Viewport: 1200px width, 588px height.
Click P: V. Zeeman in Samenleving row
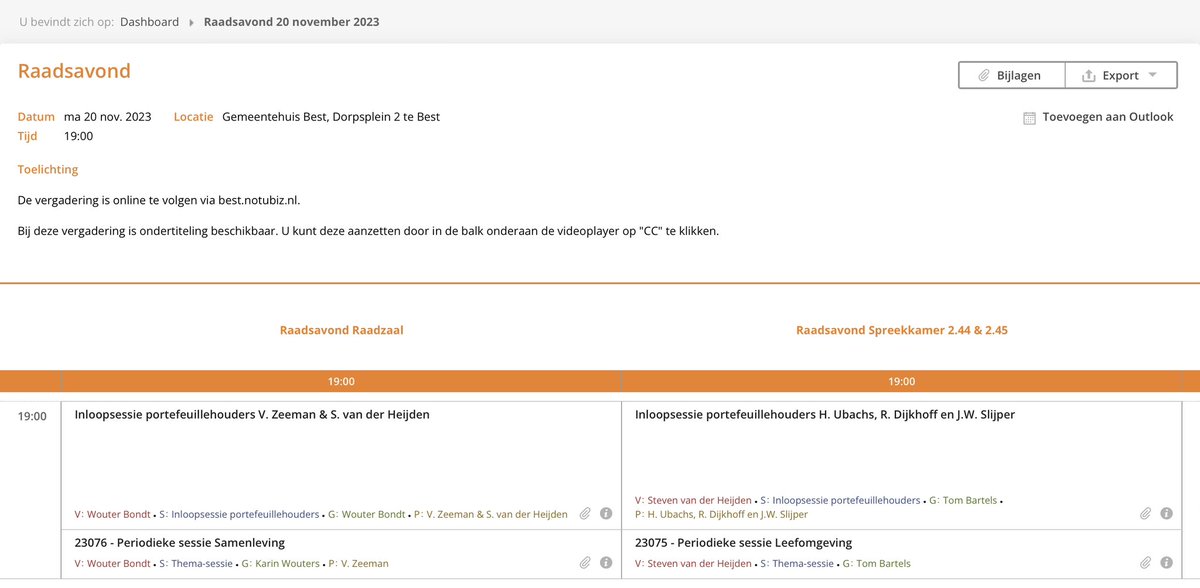tap(358, 564)
